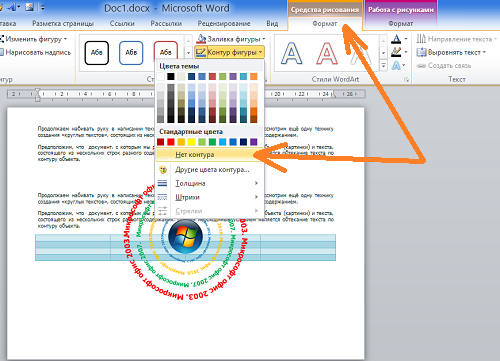Click the text effects glowing A icon

point(396,65)
